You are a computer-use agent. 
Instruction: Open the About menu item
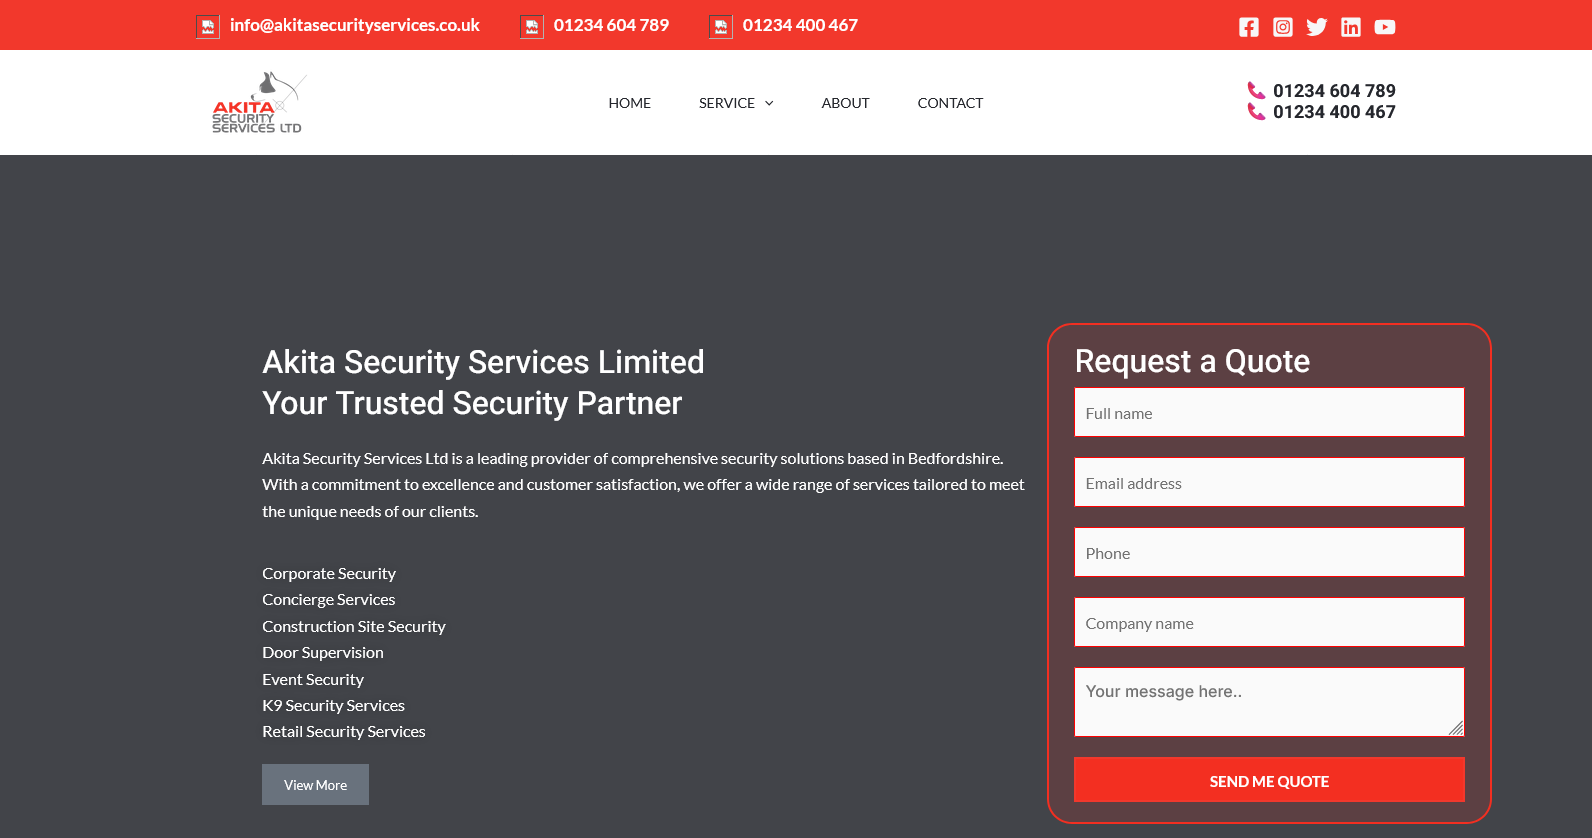[x=845, y=103]
